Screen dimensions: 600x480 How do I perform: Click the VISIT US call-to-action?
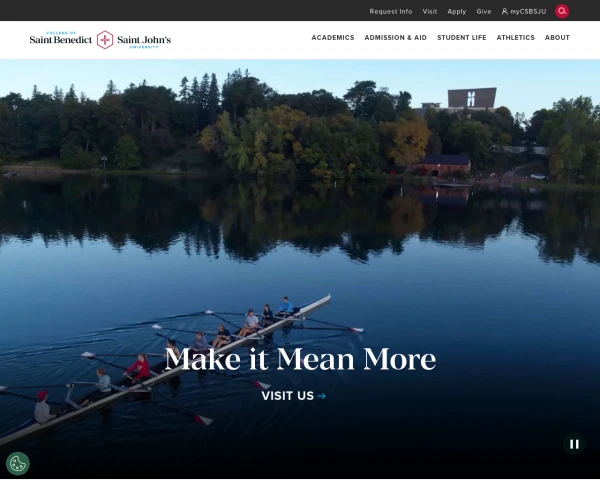click(x=293, y=396)
